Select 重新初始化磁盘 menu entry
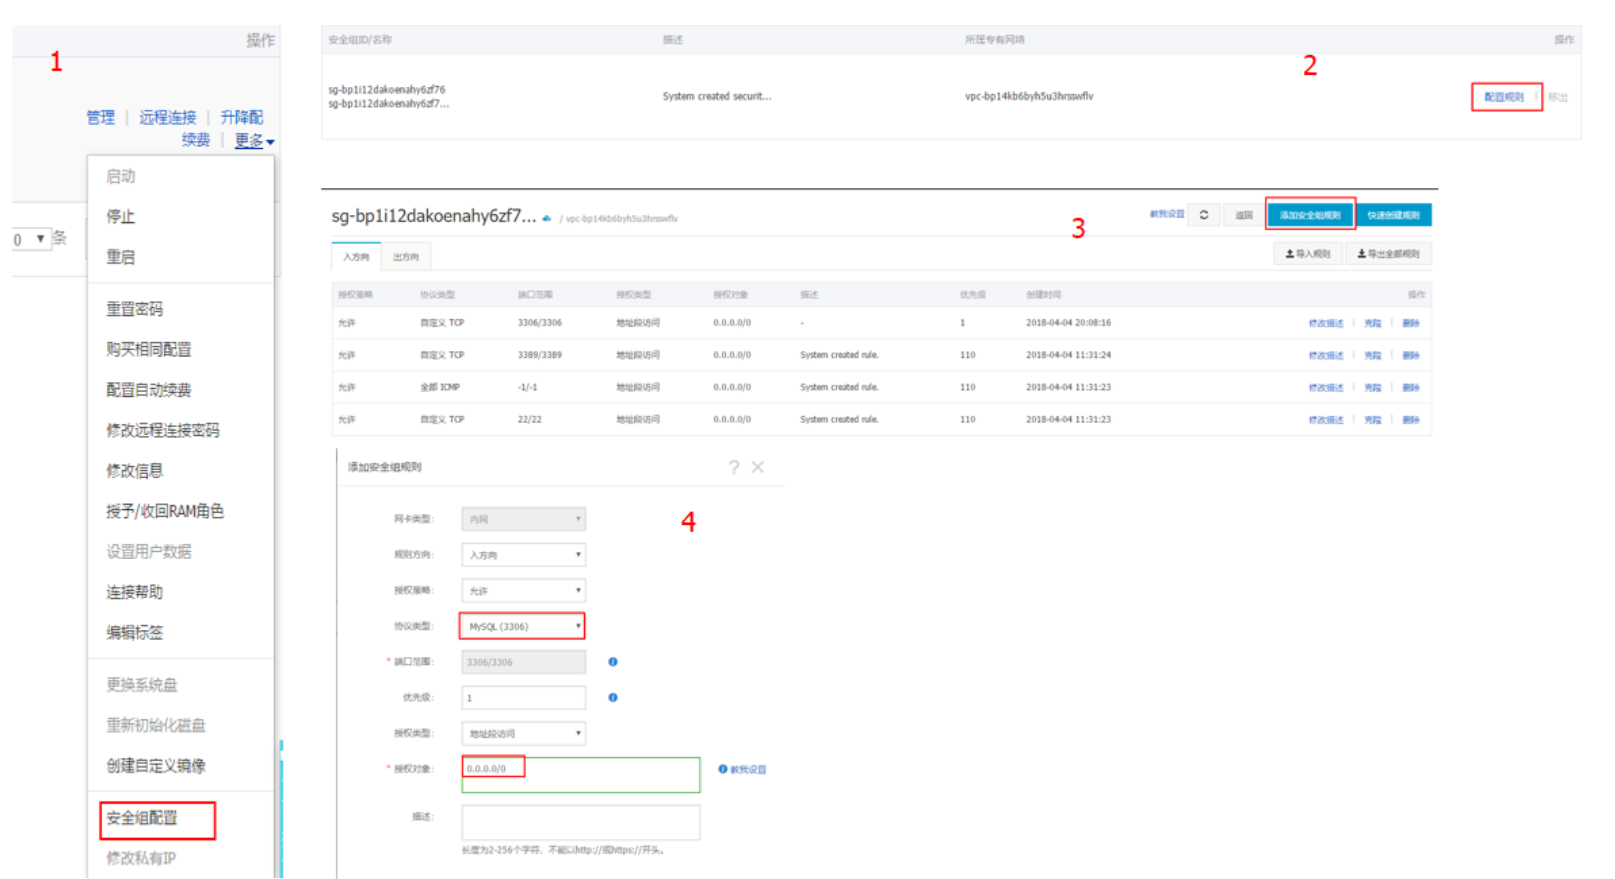This screenshot has height=879, width=1615. coord(156,725)
